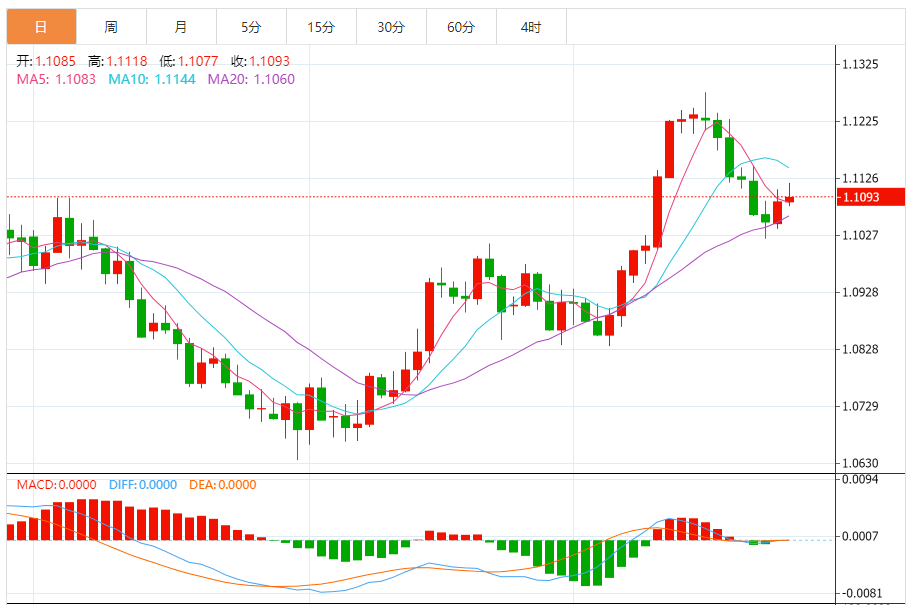Open the 60分 timeframe tab

pyautogui.click(x=461, y=27)
